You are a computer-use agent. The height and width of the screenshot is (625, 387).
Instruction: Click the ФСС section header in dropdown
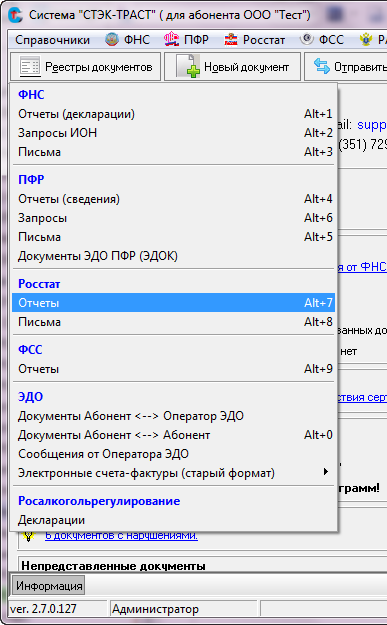click(x=30, y=350)
